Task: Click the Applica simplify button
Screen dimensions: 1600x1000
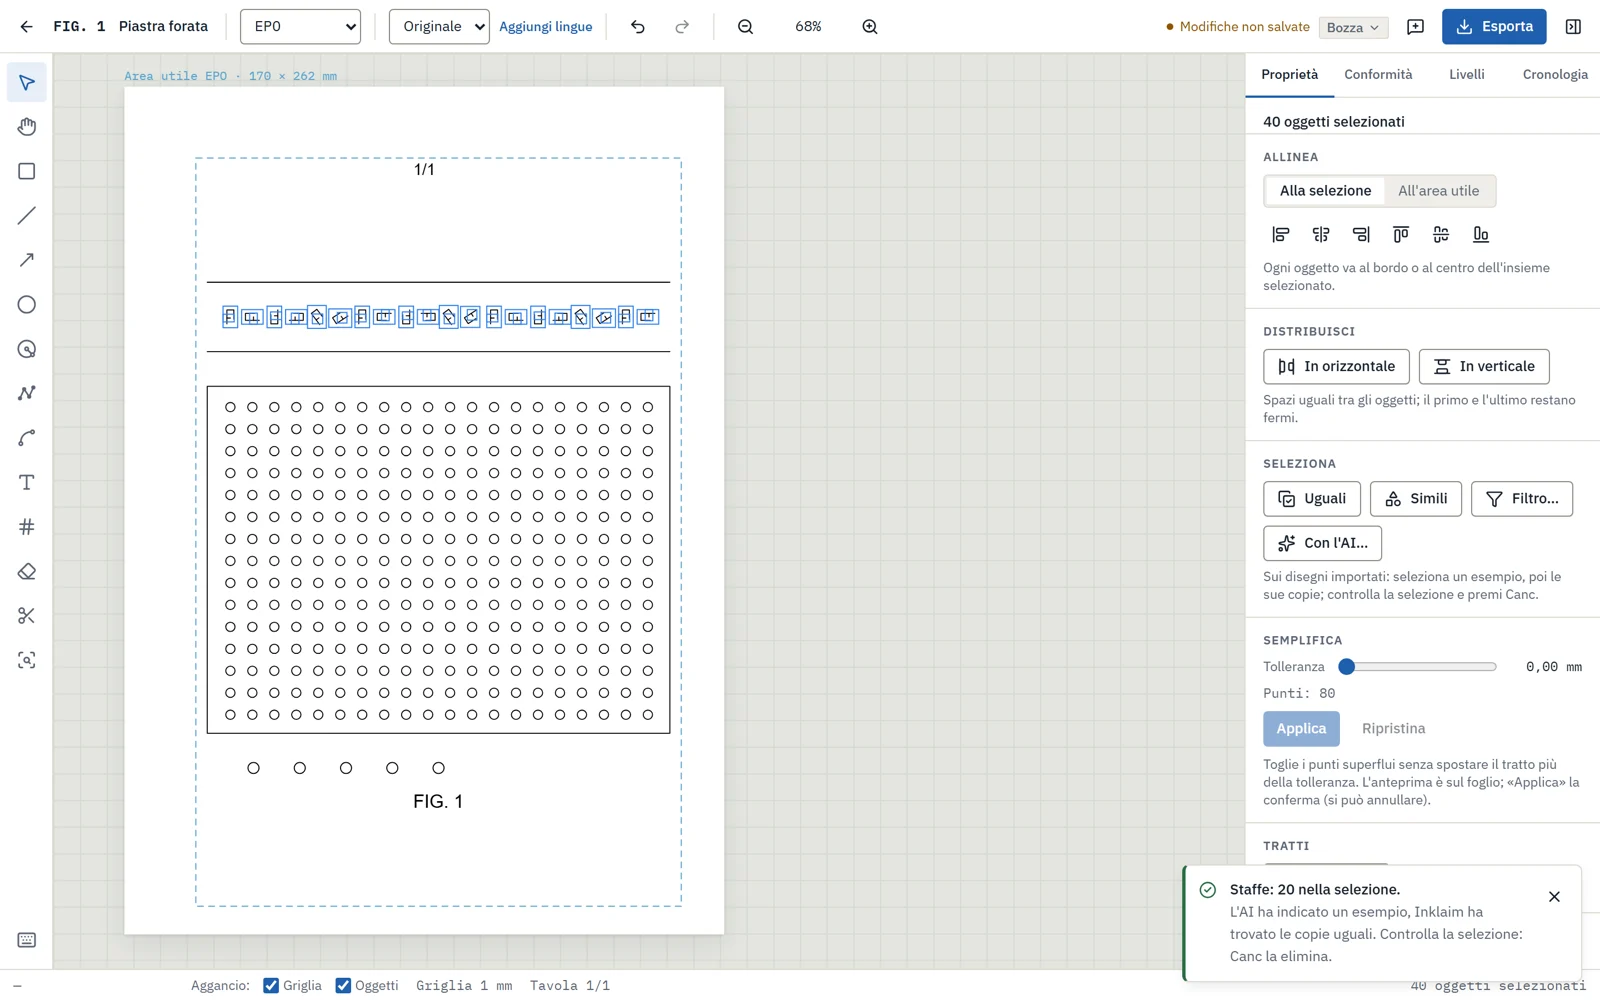Action: point(1301,729)
